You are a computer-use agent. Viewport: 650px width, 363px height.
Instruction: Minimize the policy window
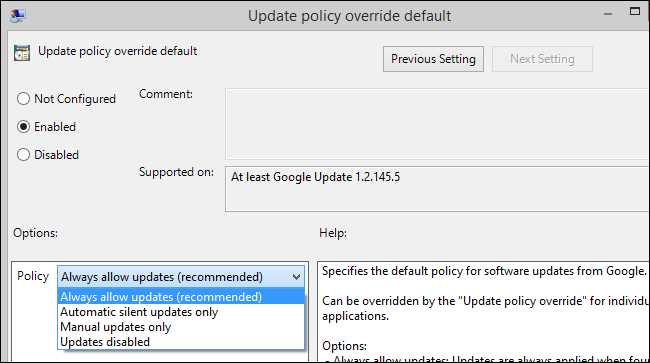click(608, 14)
